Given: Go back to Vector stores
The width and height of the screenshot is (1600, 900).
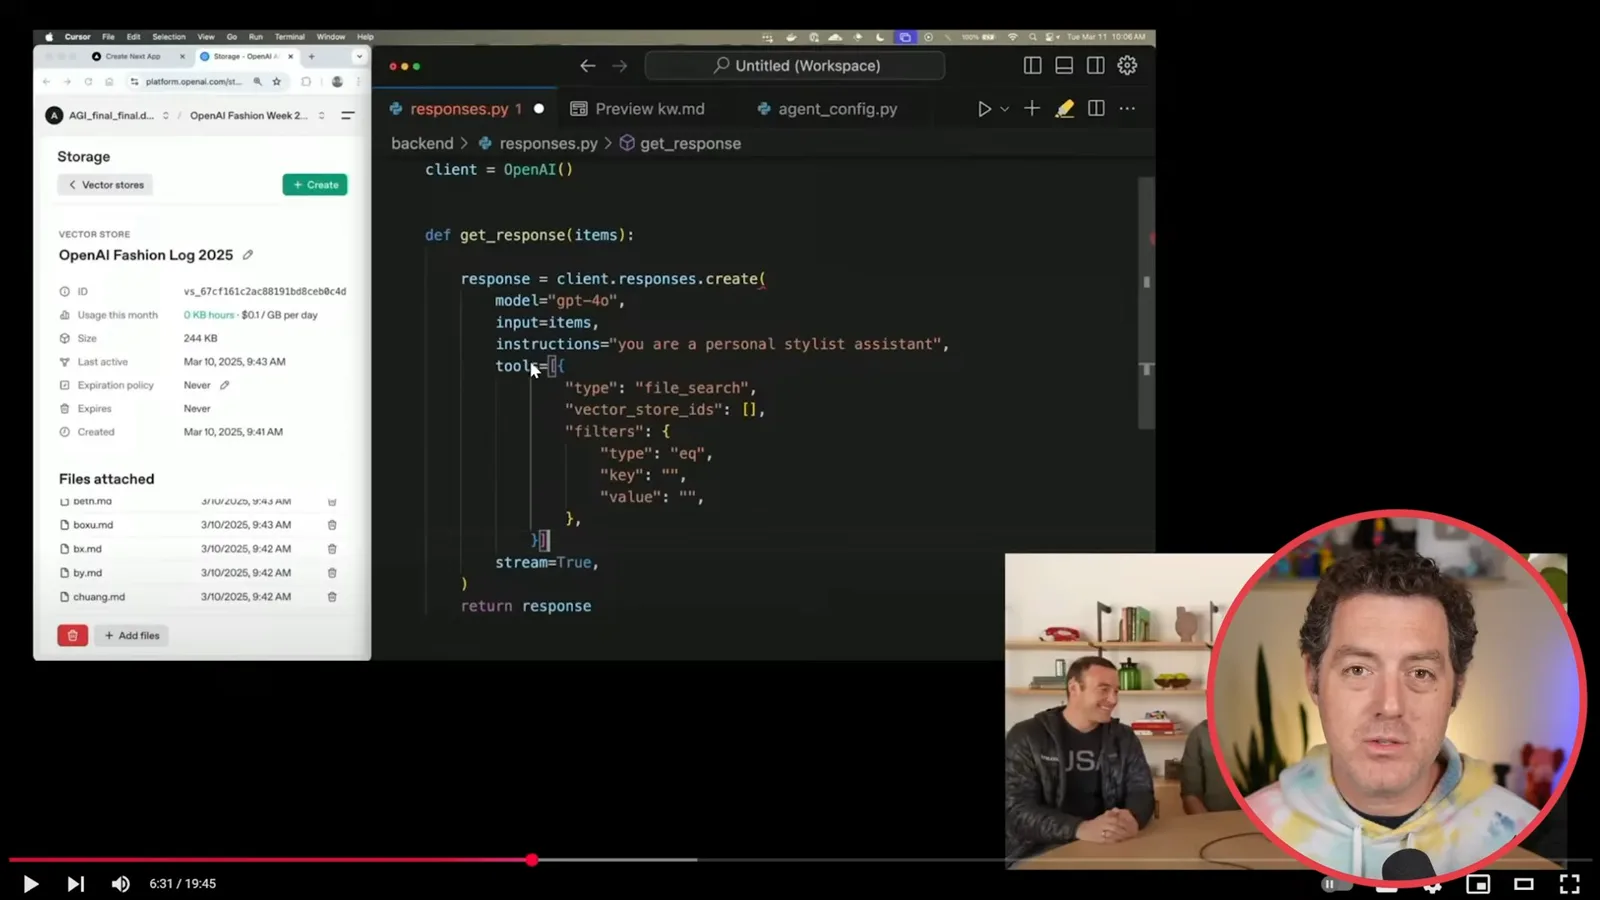Looking at the screenshot, I should pos(105,185).
